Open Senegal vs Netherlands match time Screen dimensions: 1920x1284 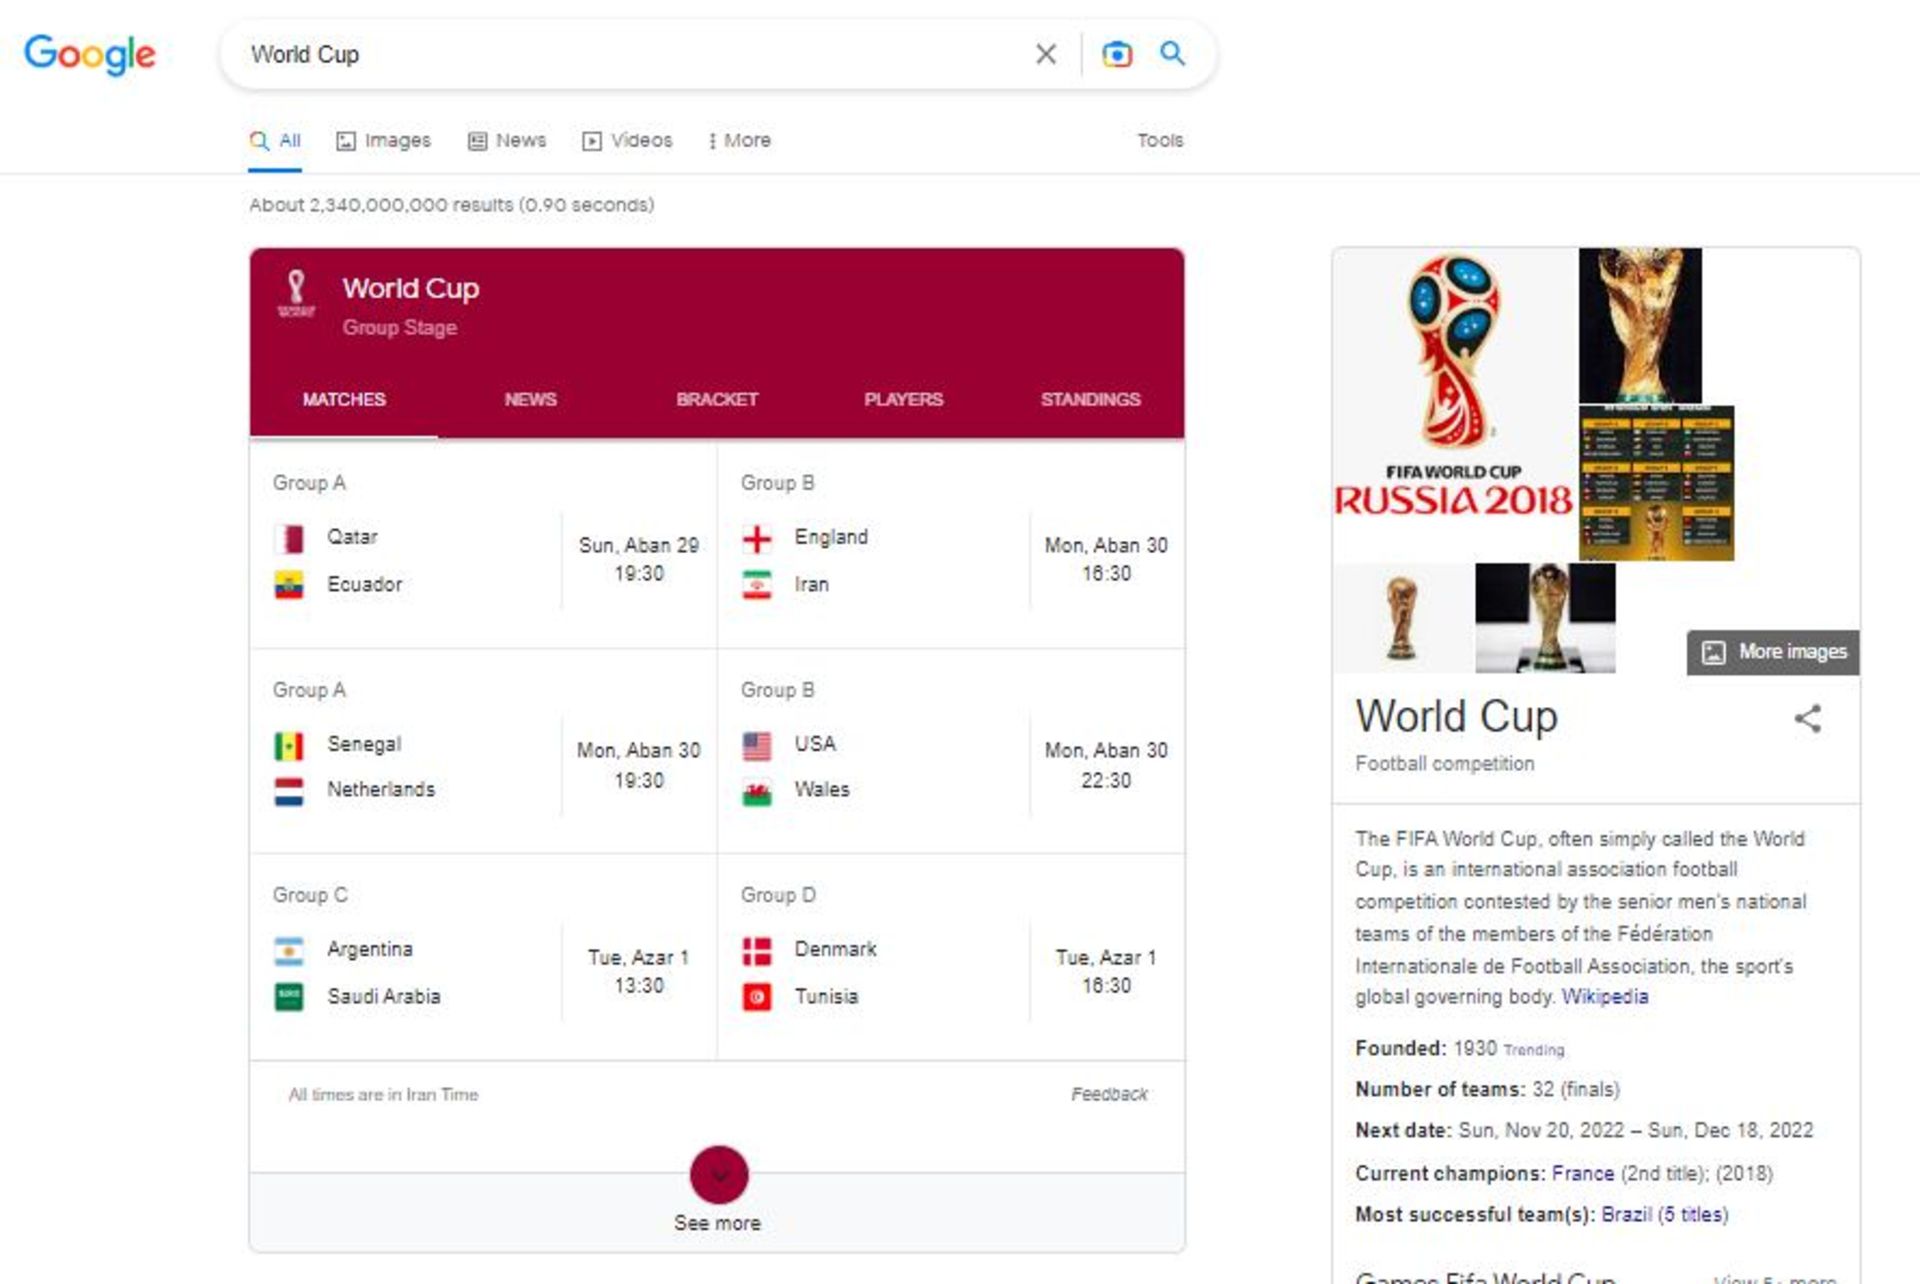point(639,765)
